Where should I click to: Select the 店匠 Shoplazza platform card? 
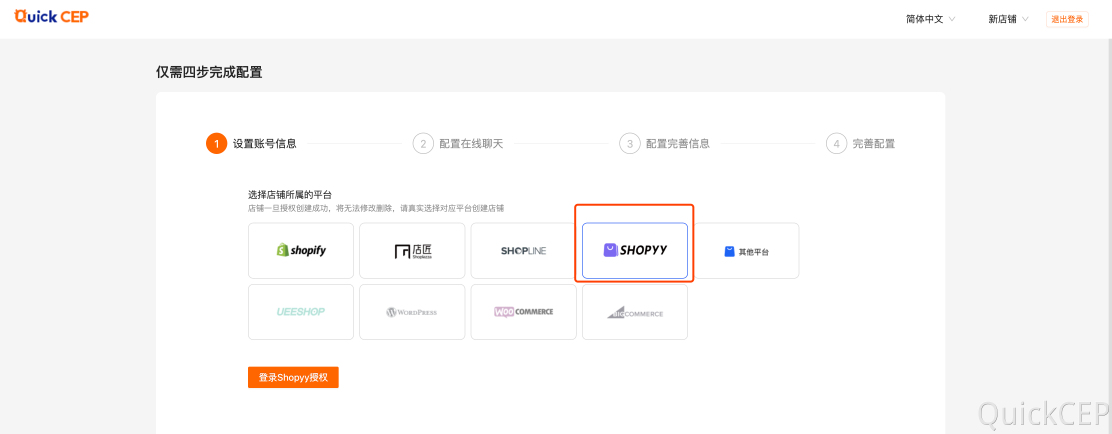(412, 250)
